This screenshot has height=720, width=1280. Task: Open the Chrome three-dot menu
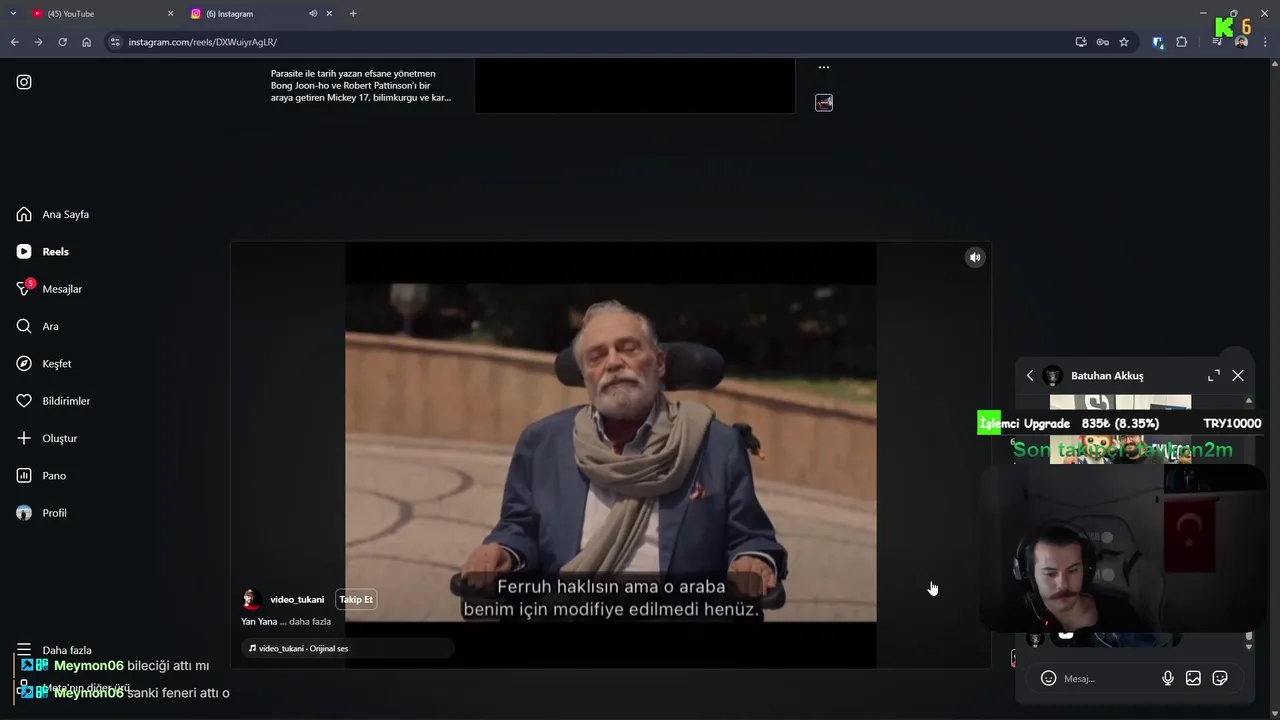(x=1265, y=42)
